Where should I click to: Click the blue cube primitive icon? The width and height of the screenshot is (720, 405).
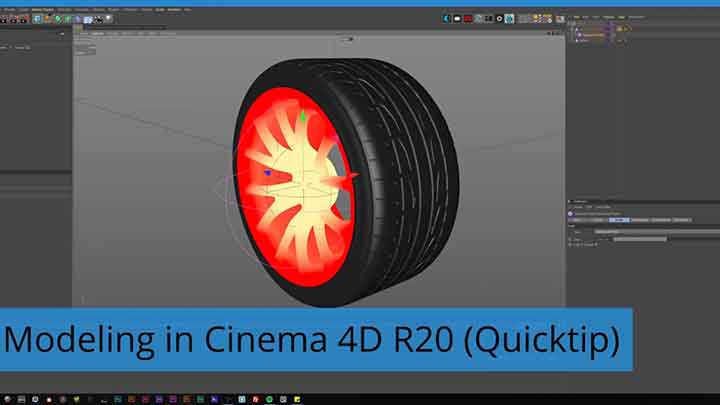coord(37,19)
